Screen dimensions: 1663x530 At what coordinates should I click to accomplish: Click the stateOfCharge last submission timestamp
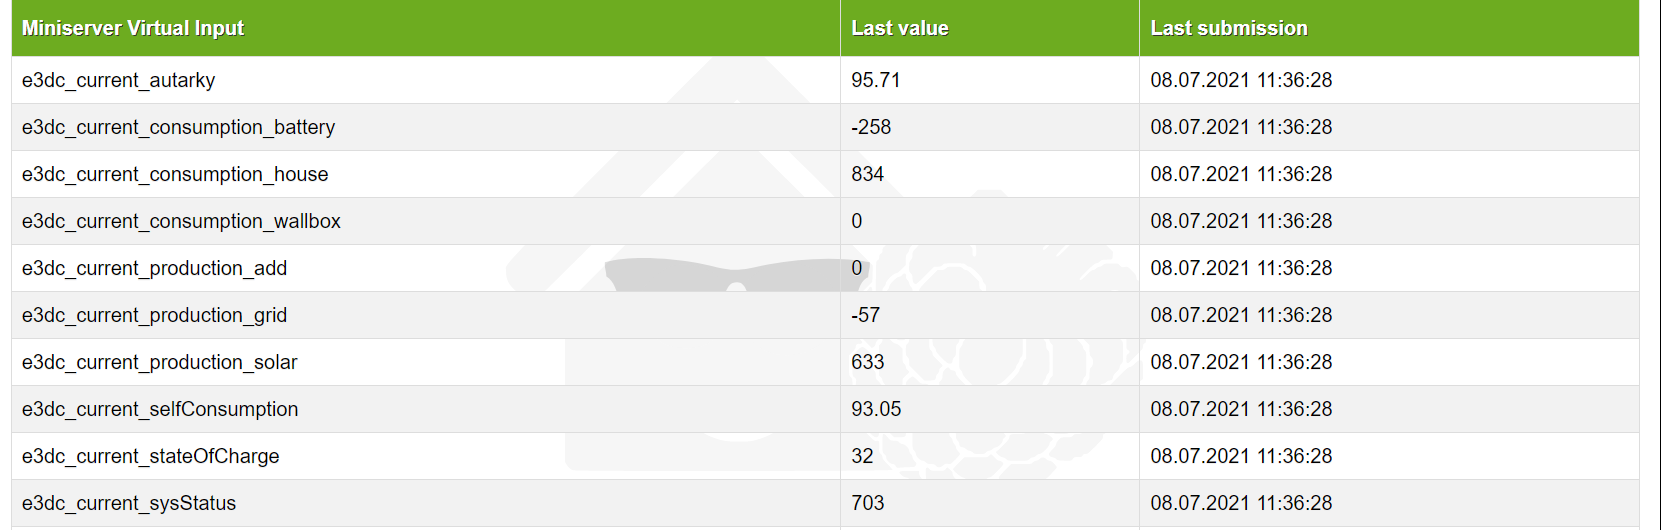(x=1240, y=456)
